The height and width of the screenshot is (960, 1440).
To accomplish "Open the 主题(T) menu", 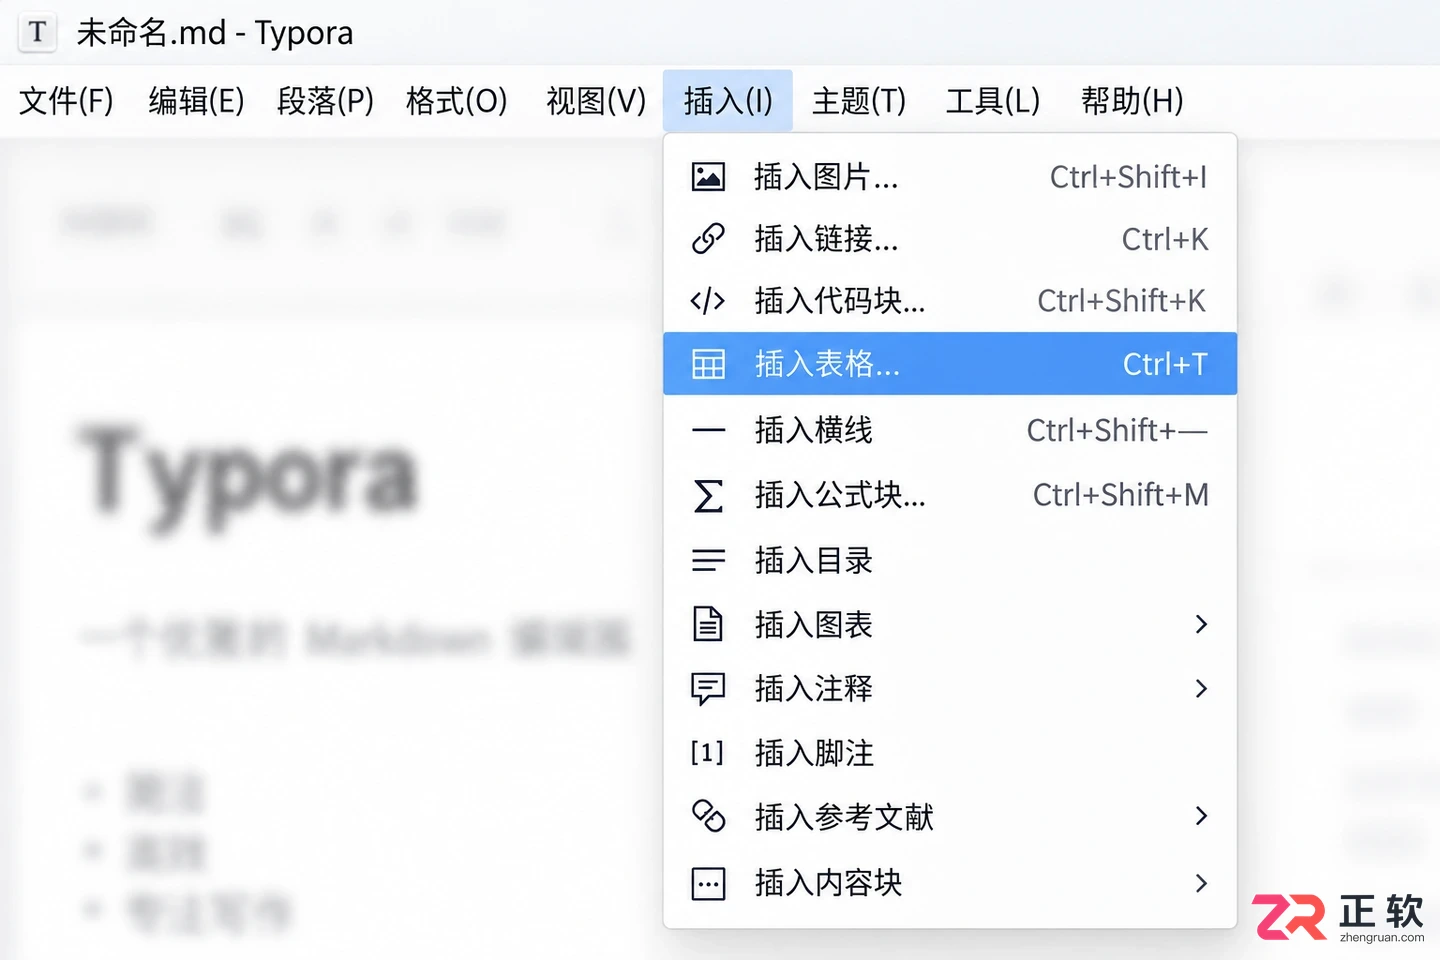I will tap(859, 101).
